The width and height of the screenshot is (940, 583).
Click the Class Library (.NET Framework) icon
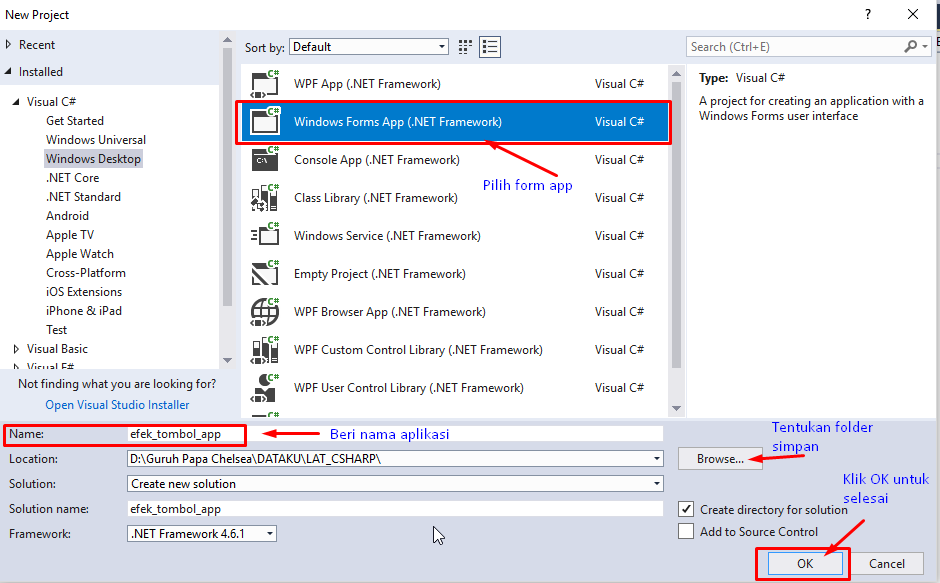264,197
